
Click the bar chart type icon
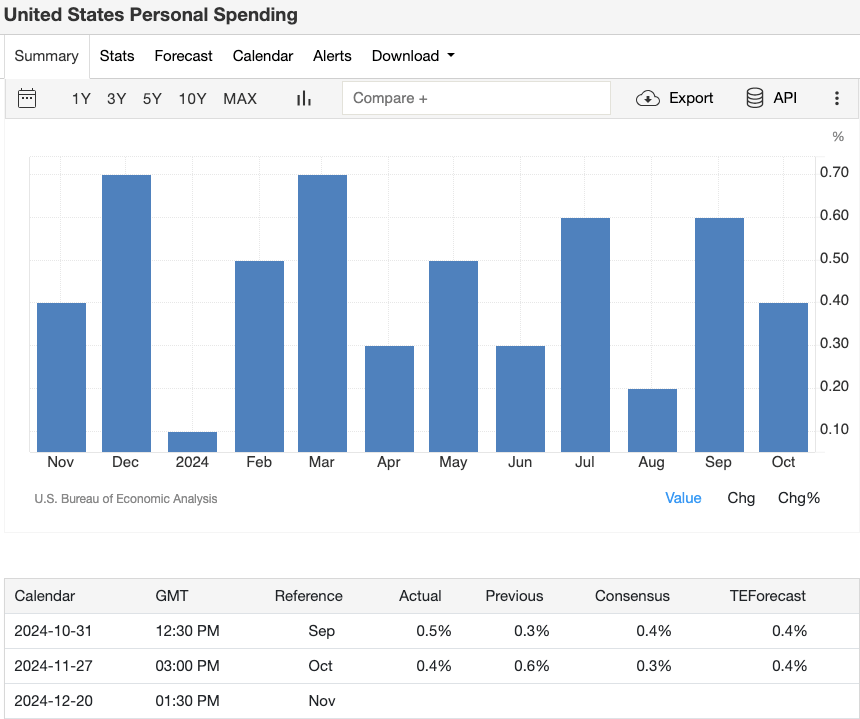click(x=303, y=98)
